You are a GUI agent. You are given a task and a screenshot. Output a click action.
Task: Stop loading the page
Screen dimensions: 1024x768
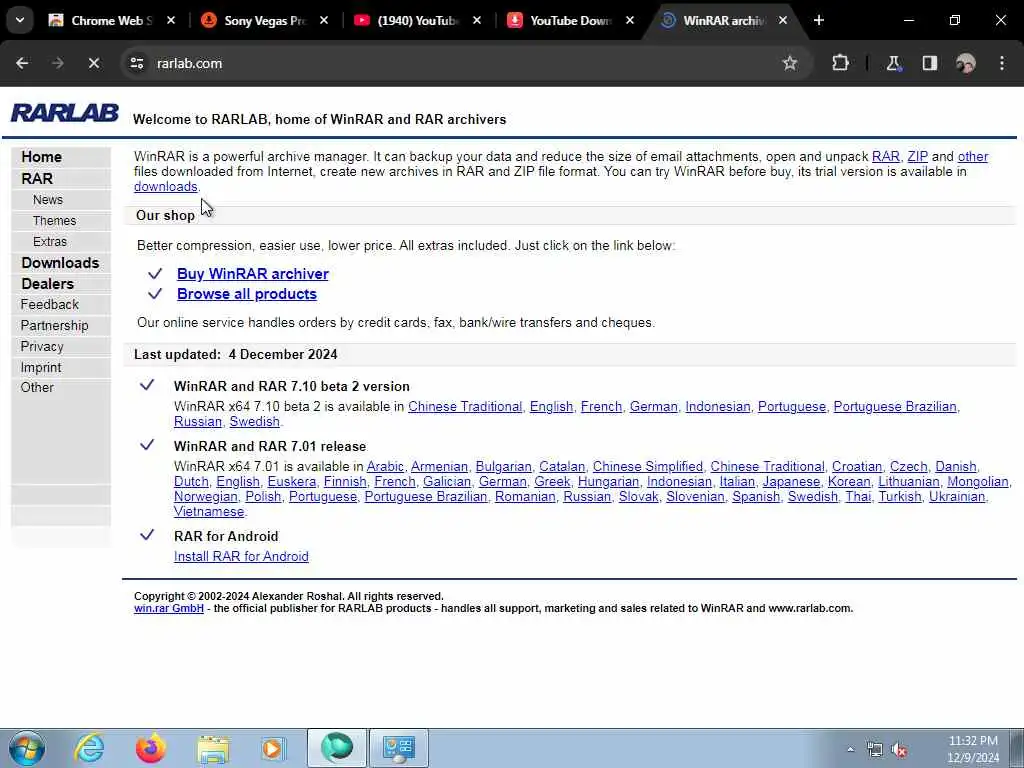93,63
